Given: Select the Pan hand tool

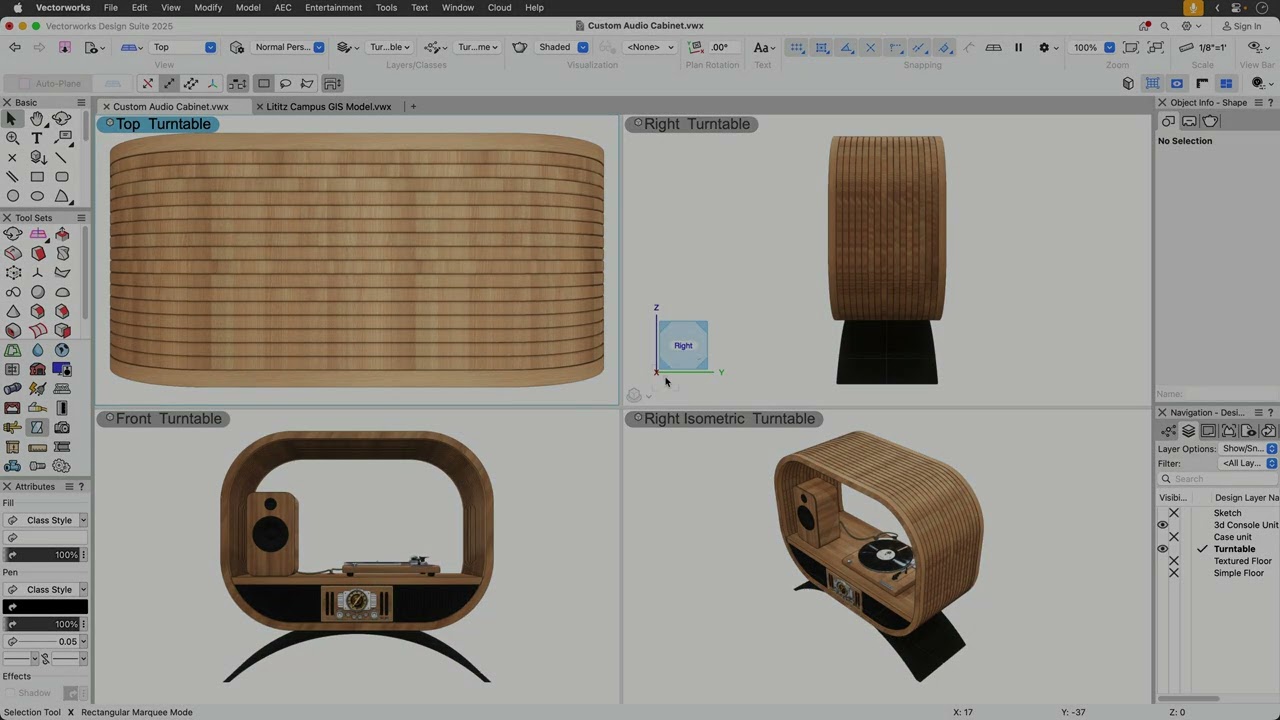Looking at the screenshot, I should [37, 119].
